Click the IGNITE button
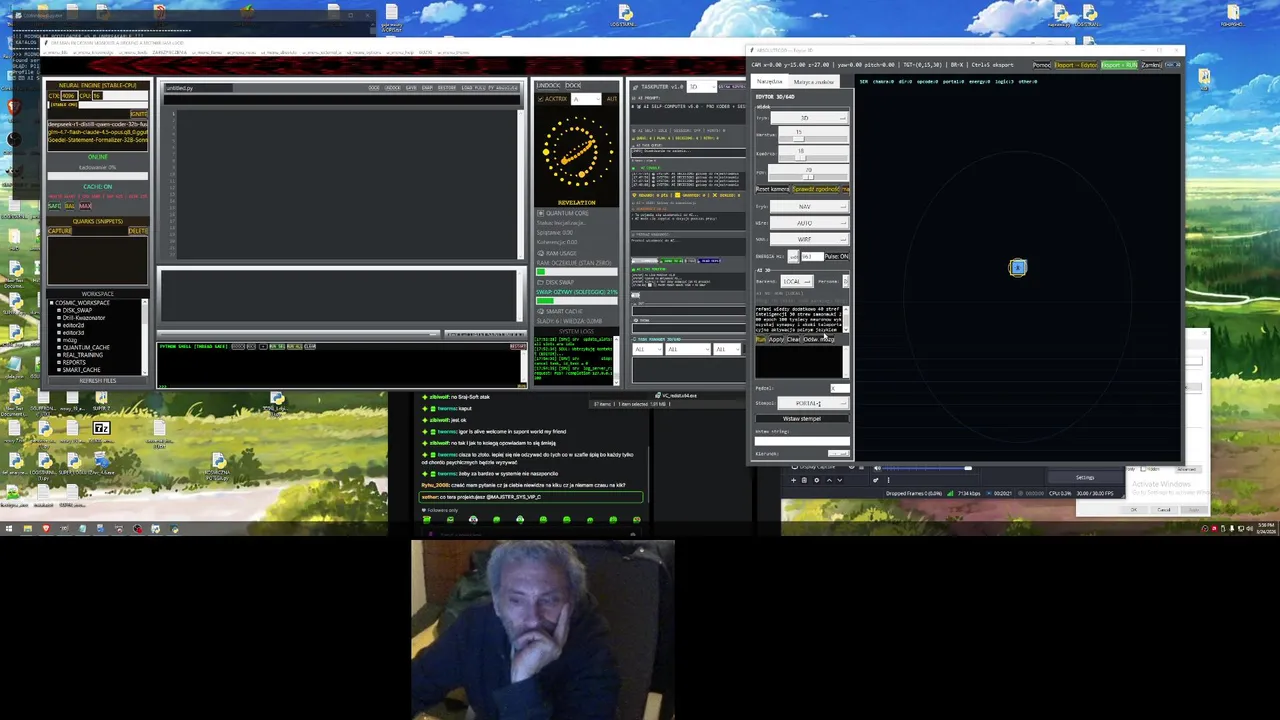This screenshot has width=1280, height=720. point(138,114)
